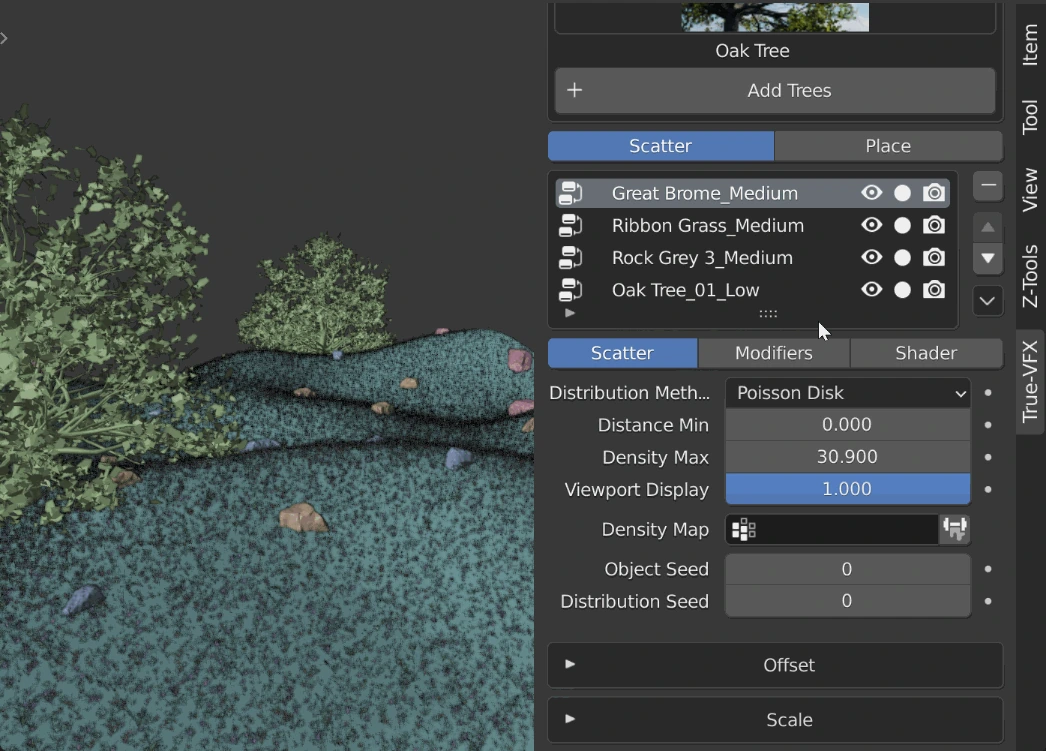Click render camera icon for Oak Tree_01_Low
The width and height of the screenshot is (1046, 751).
[934, 290]
